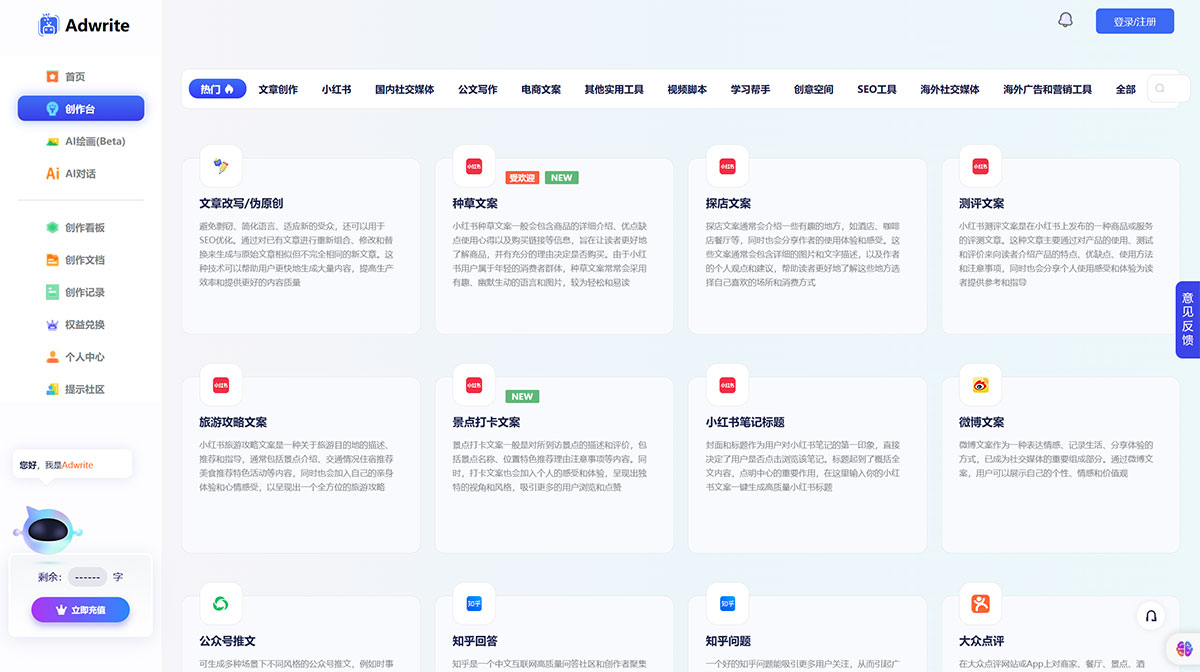Click the 立即充值 recharge button
Screen dimensions: 1200x672
80,609
